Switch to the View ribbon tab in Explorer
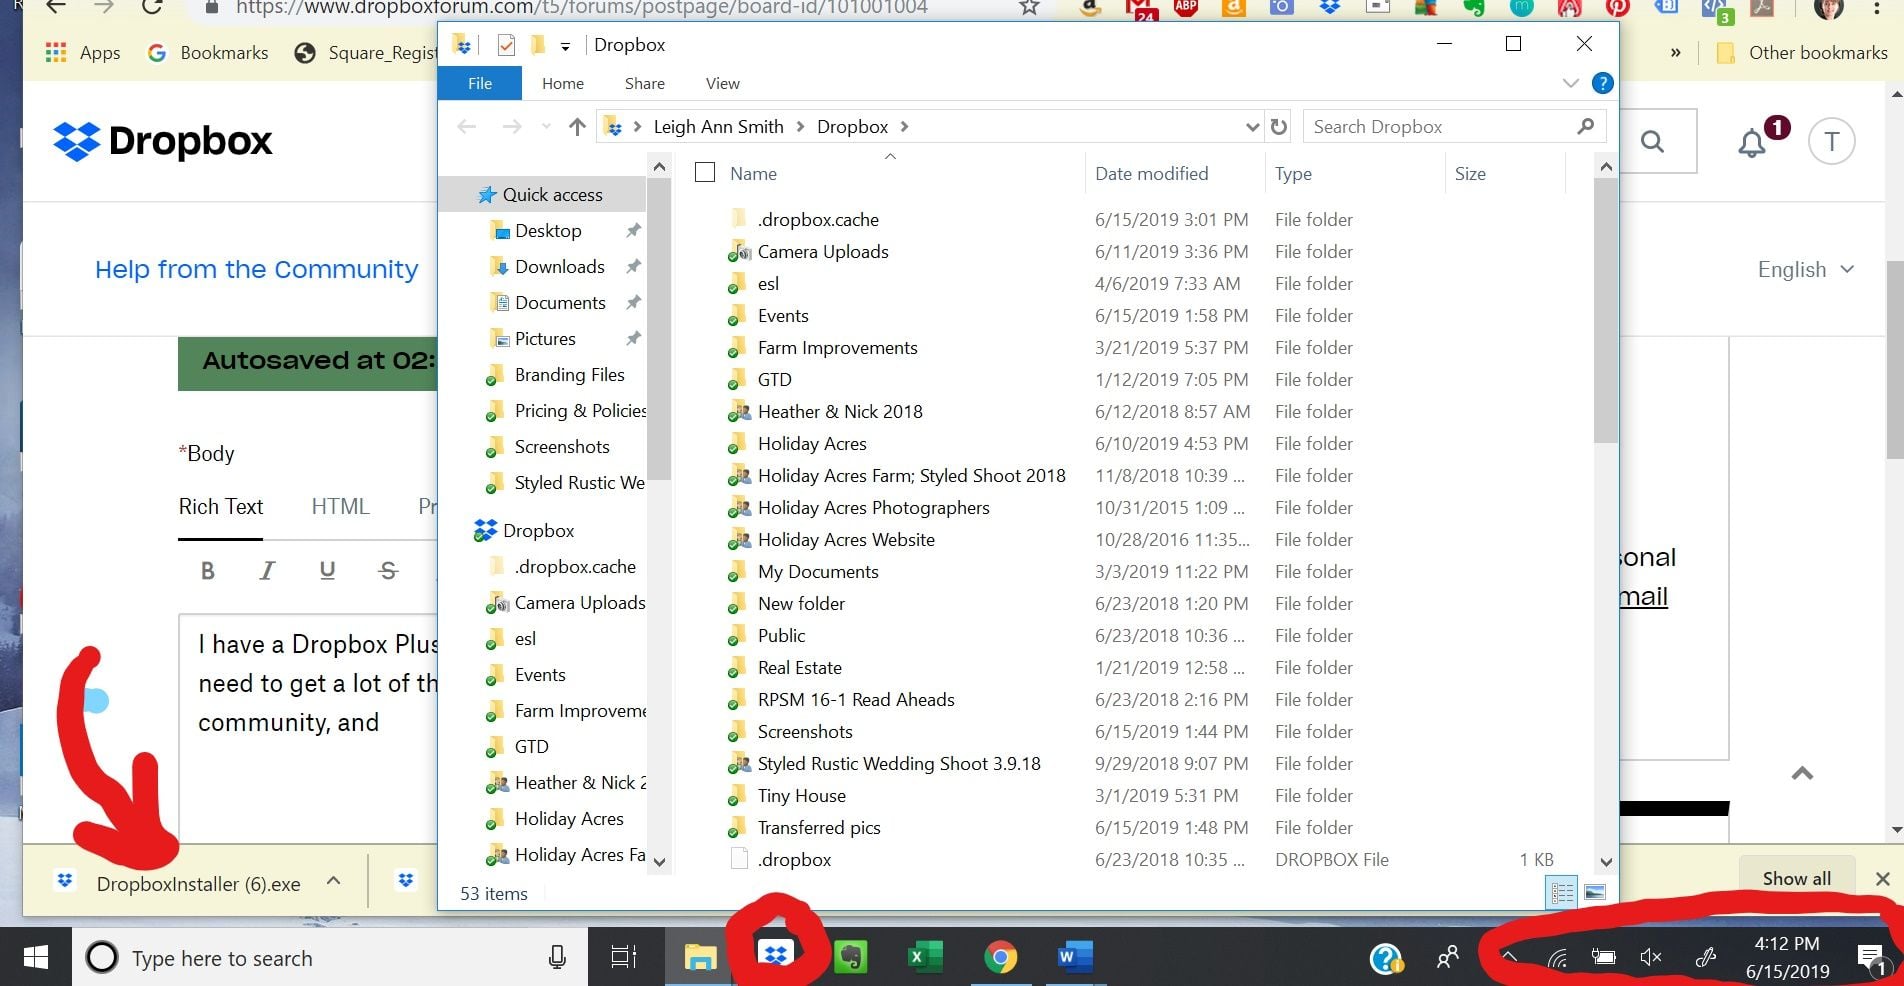This screenshot has height=986, width=1904. pyautogui.click(x=721, y=83)
